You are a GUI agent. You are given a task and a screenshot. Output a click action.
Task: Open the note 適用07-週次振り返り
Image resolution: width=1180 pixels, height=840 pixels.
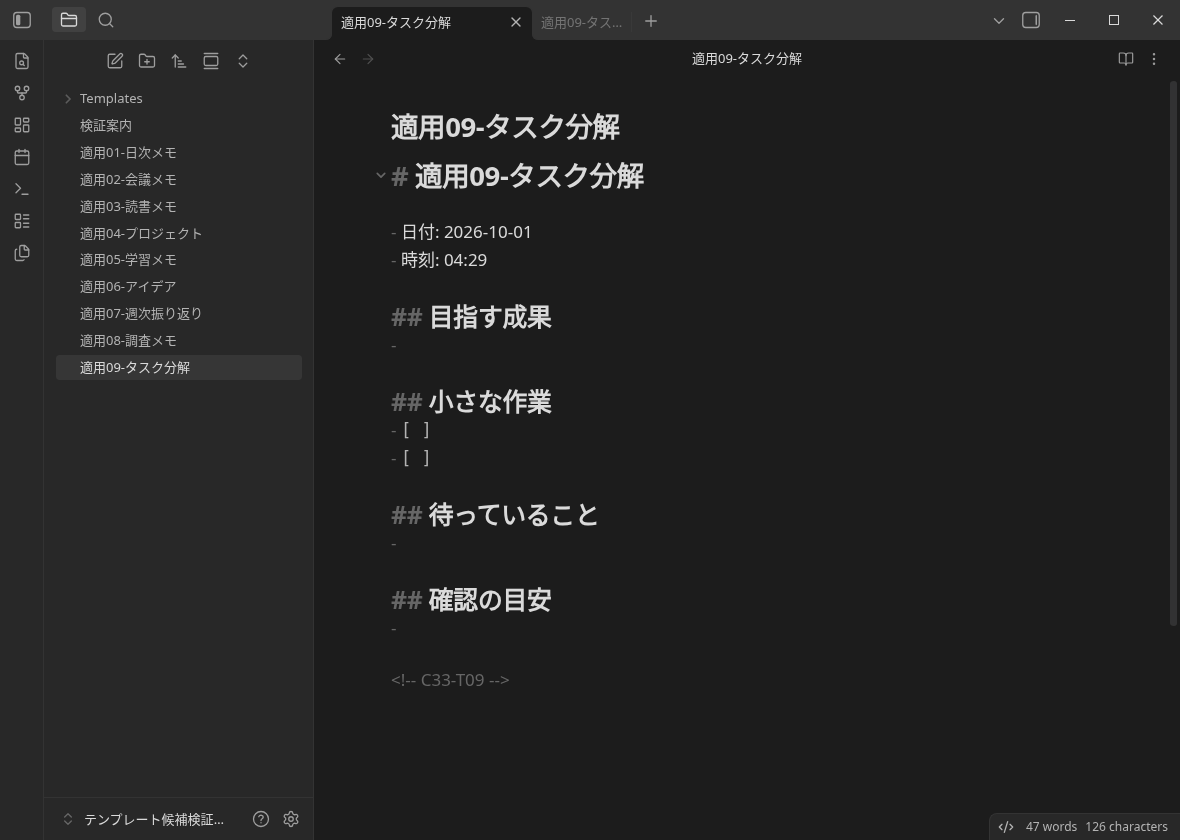point(179,314)
